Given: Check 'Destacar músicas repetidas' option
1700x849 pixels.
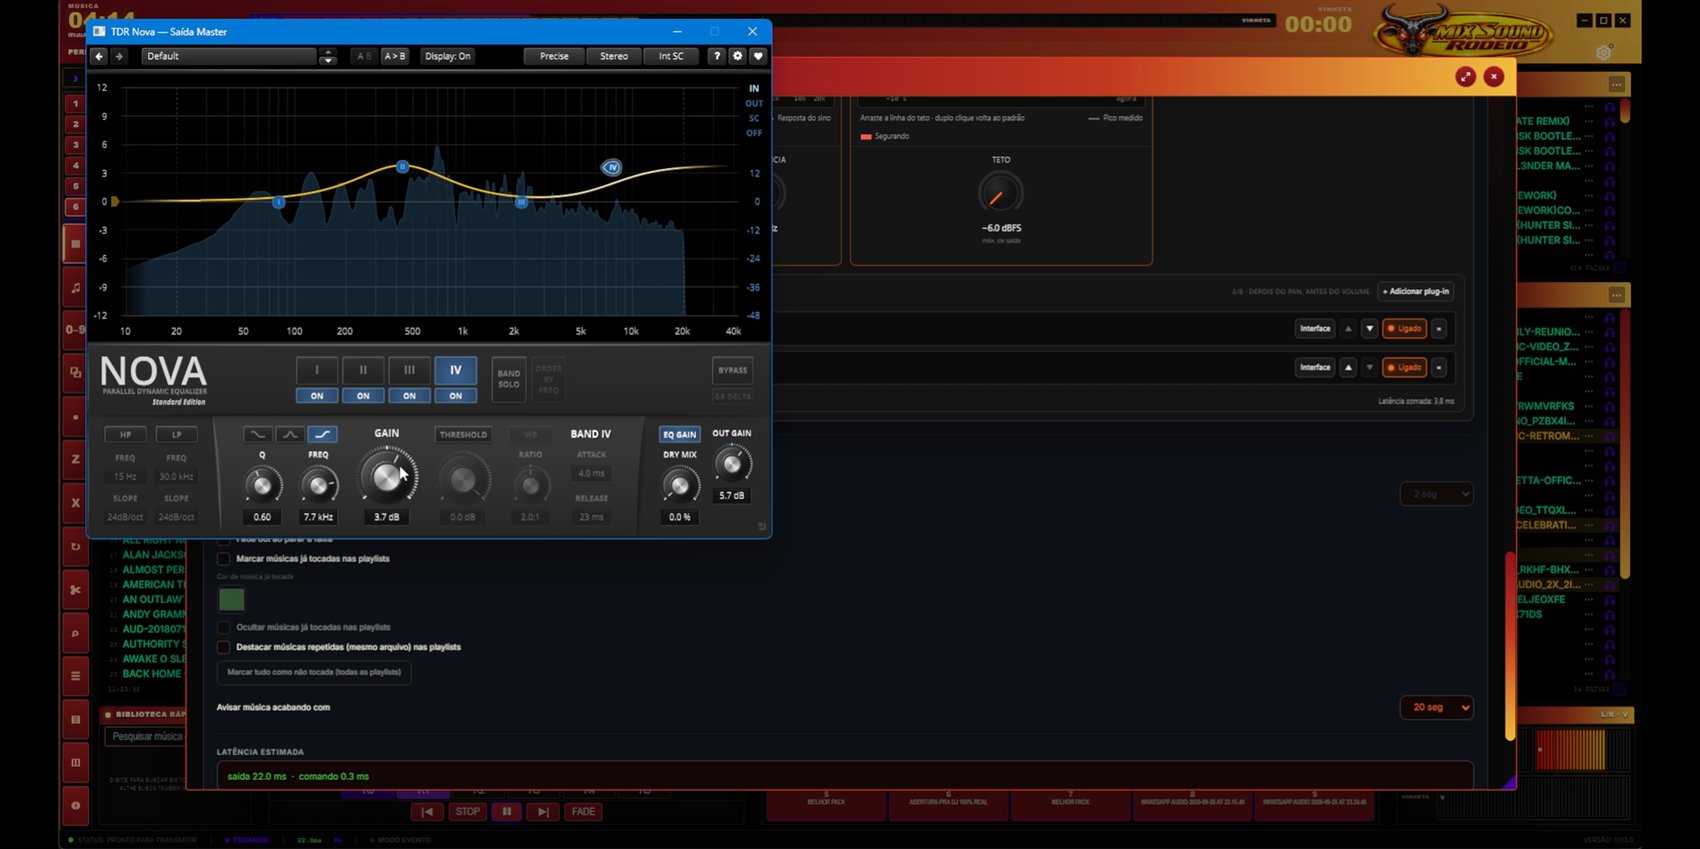Looking at the screenshot, I should [x=224, y=647].
